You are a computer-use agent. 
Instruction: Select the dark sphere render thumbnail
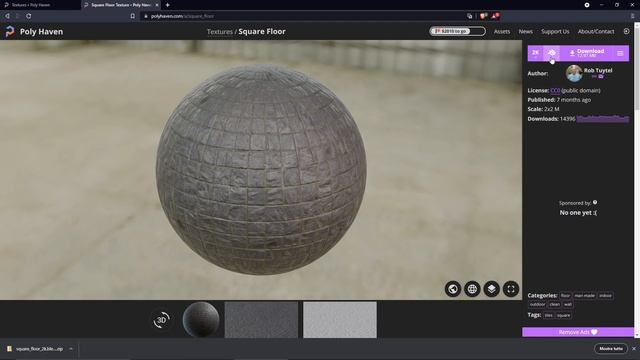click(x=201, y=320)
